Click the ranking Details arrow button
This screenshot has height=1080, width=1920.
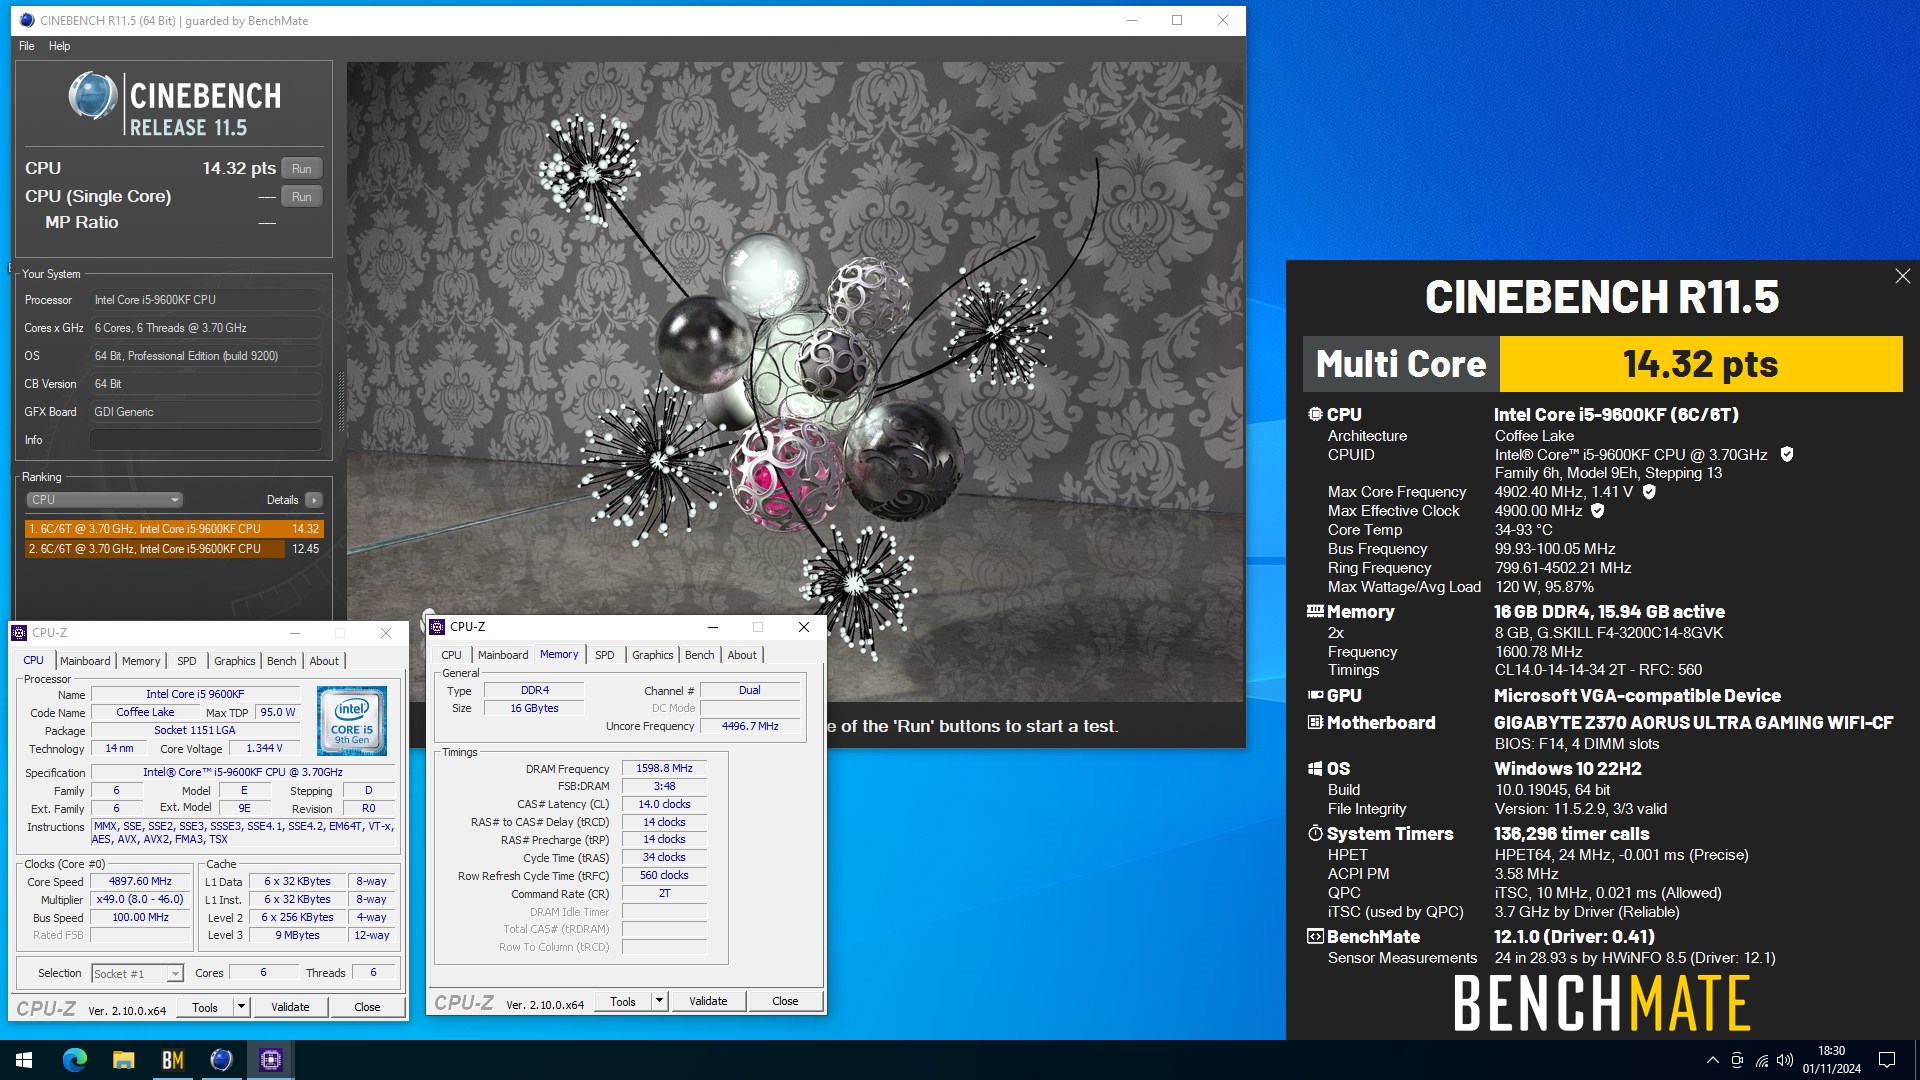pyautogui.click(x=314, y=500)
